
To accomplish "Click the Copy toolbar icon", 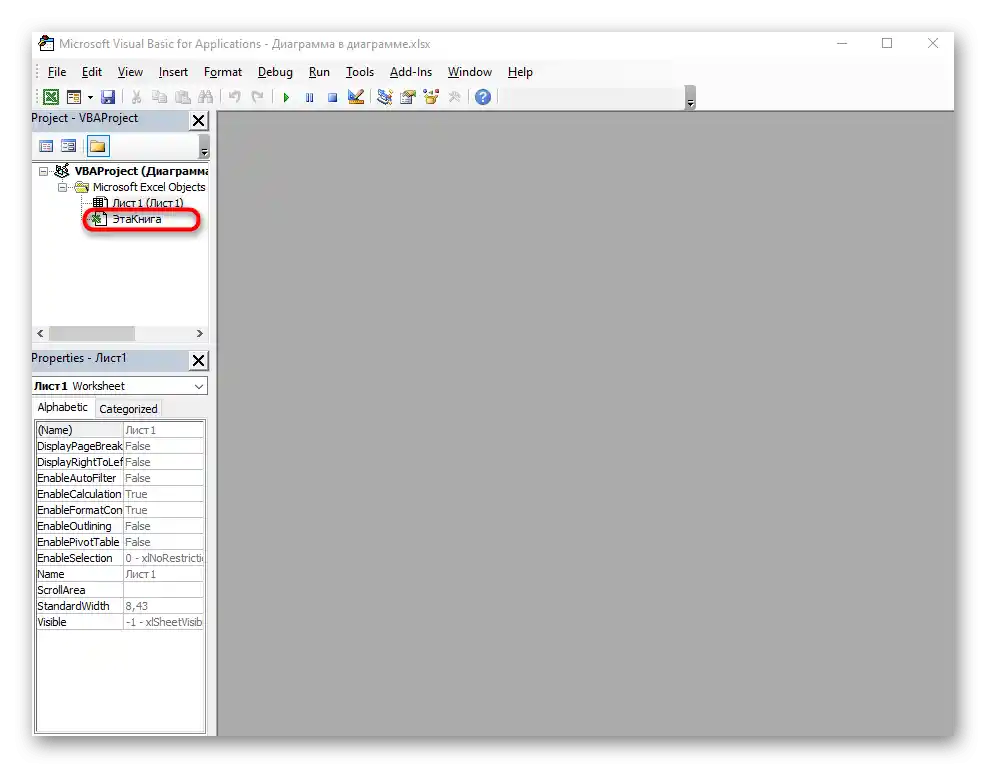I will tap(159, 97).
